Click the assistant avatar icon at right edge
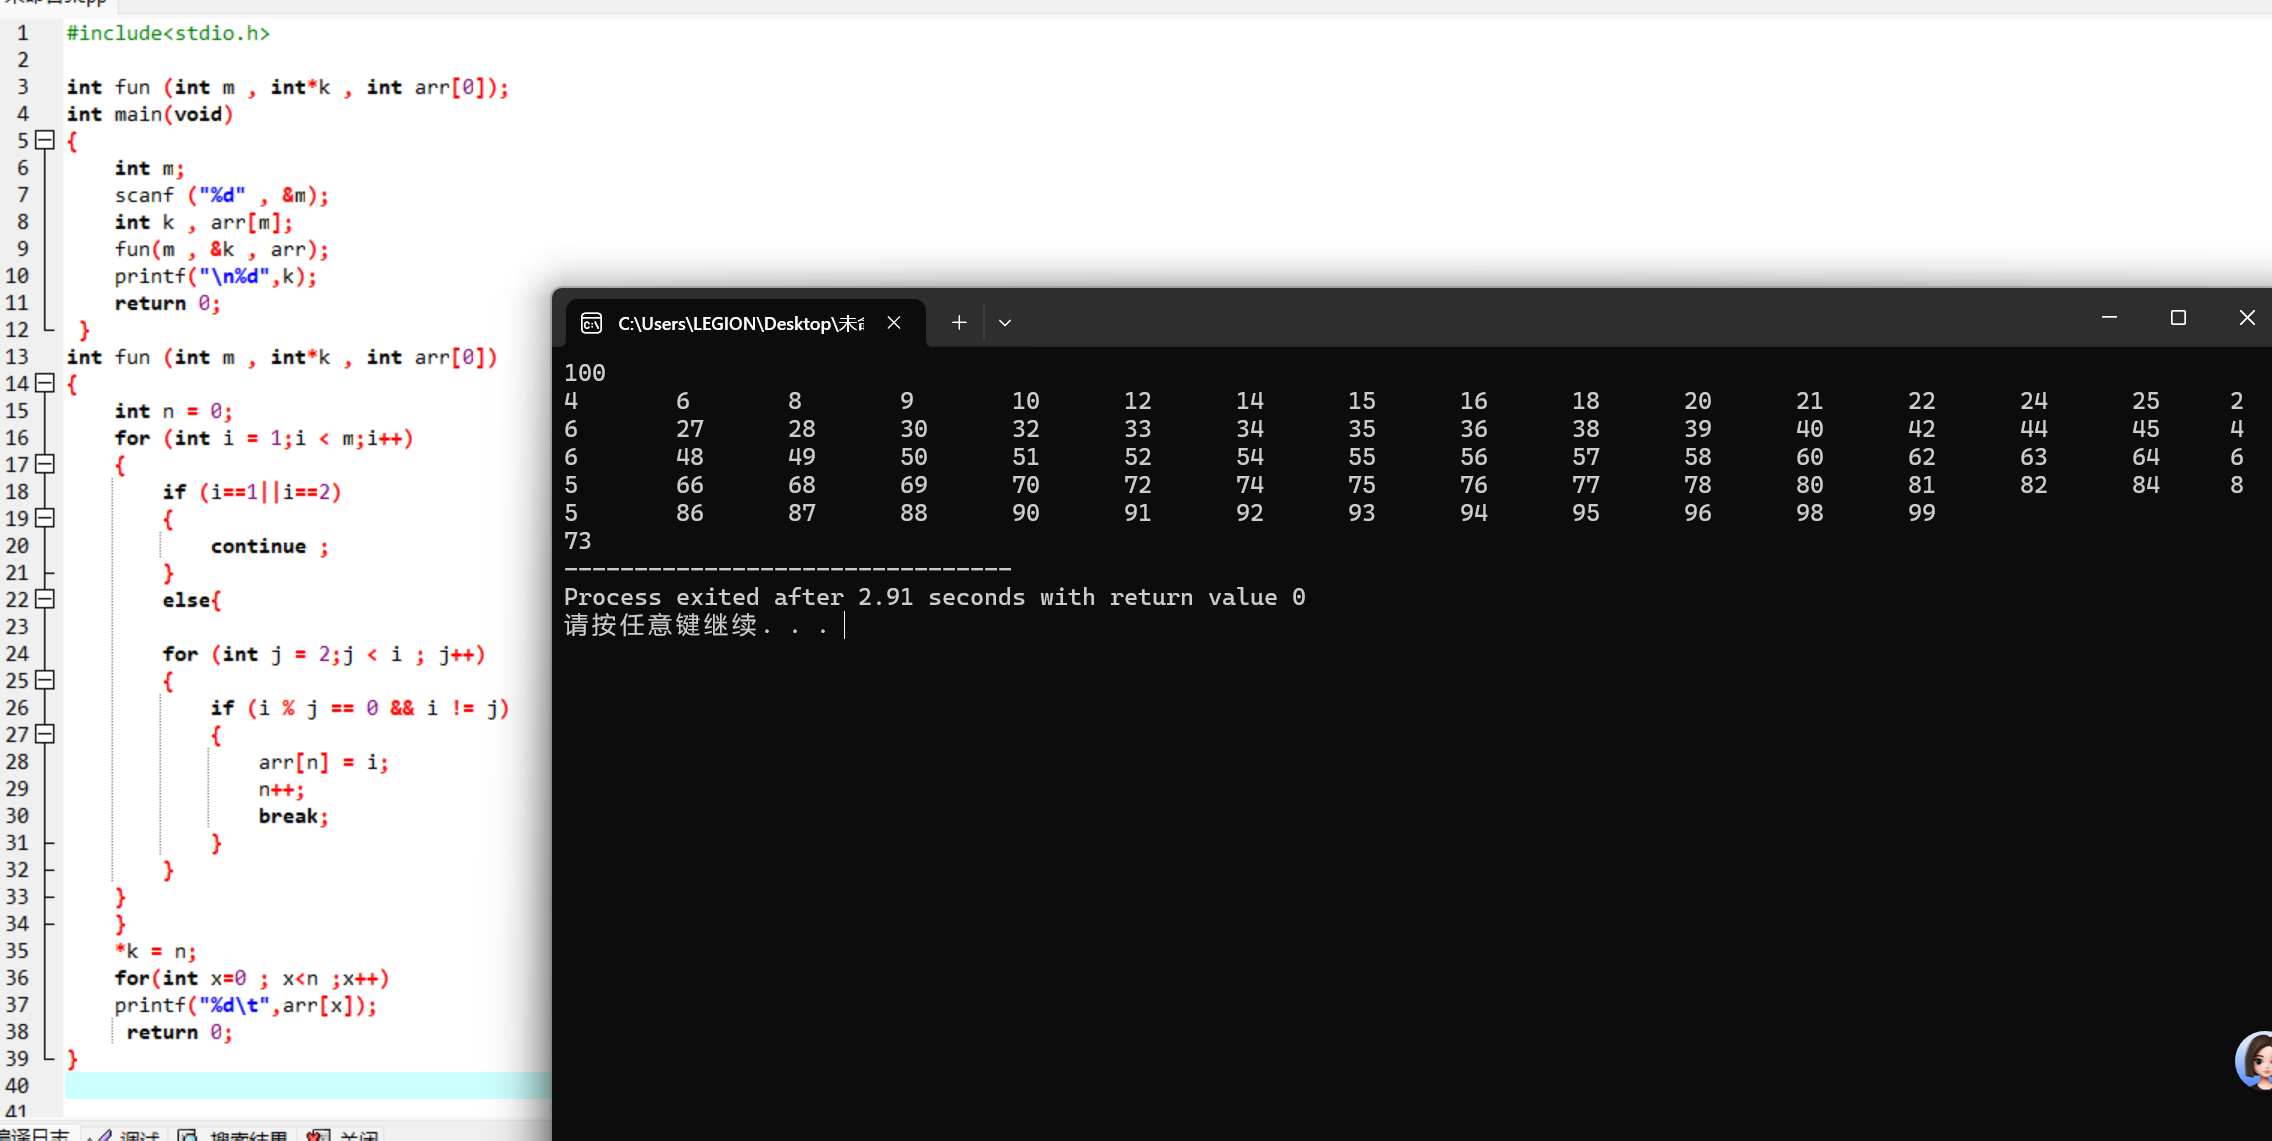 pos(2256,1060)
